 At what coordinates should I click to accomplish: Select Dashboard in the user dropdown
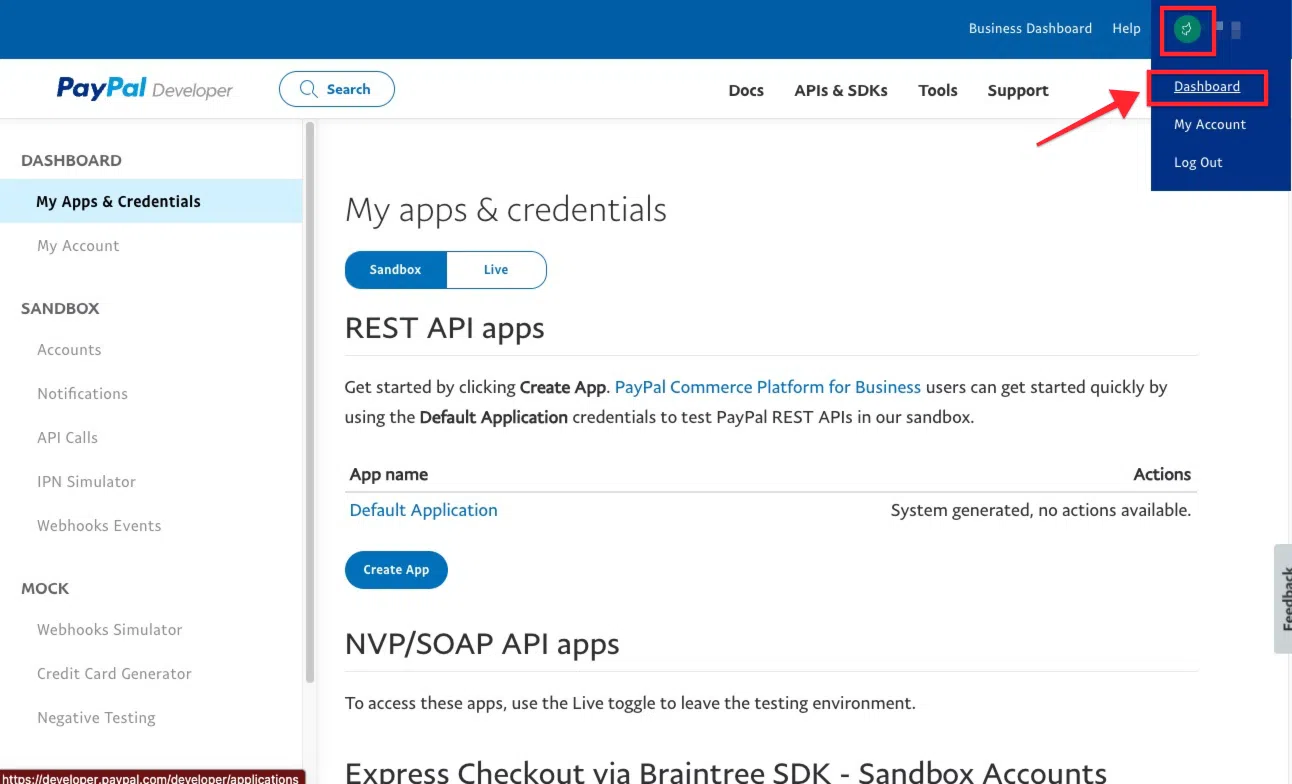click(1206, 87)
